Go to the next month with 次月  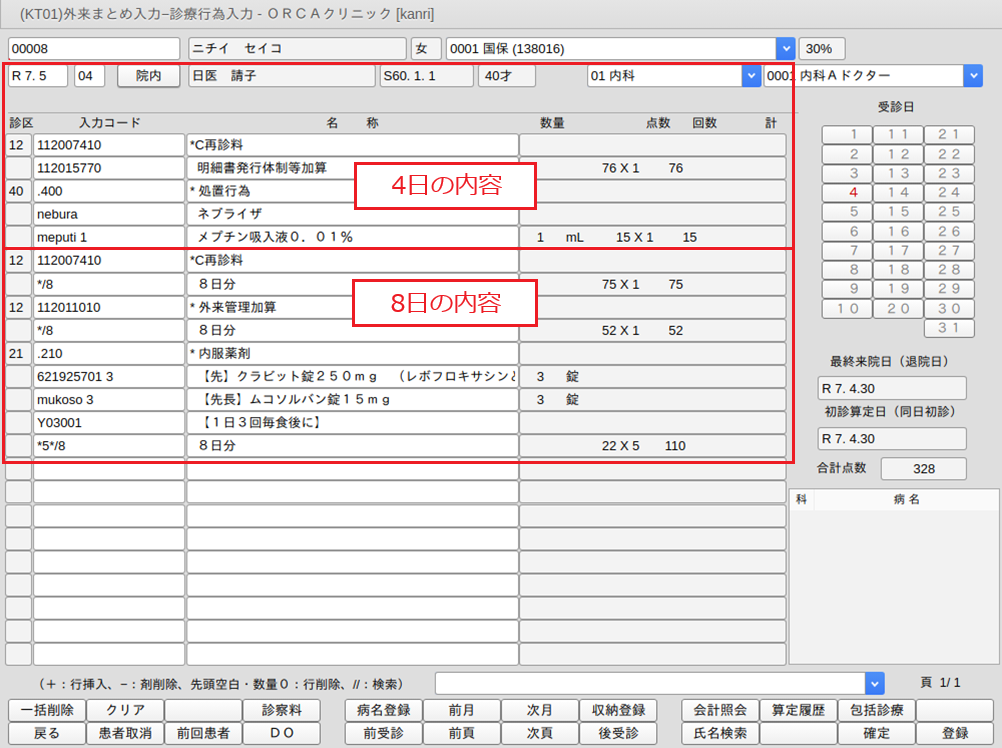pyautogui.click(x=539, y=710)
